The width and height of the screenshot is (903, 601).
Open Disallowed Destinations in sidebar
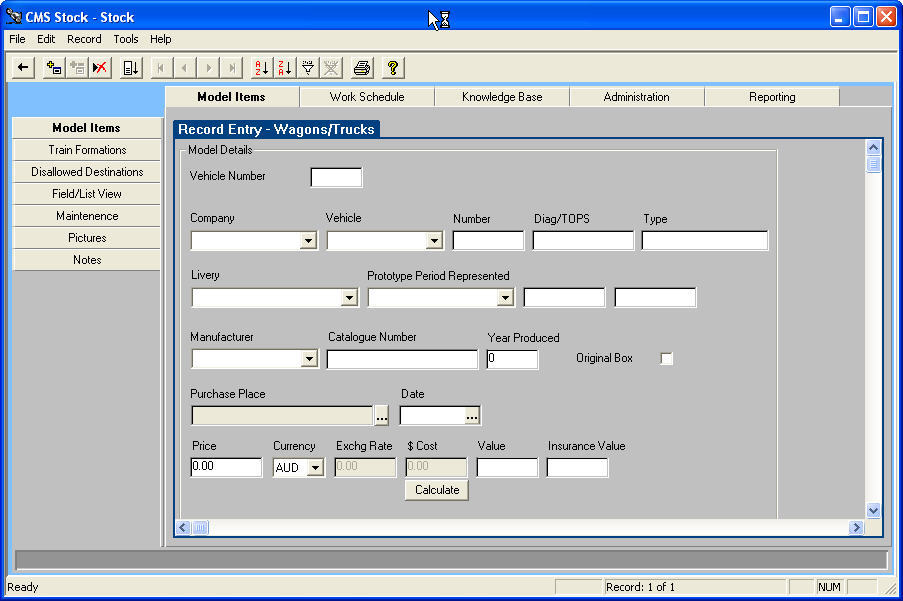[x=86, y=172]
